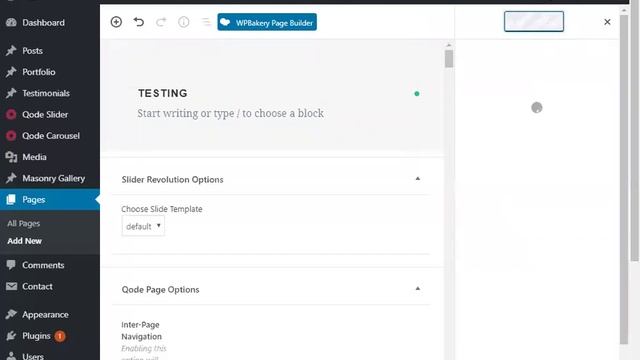The height and width of the screenshot is (360, 640).
Task: Click the editor area scrollbar thumb
Action: [x=449, y=58]
